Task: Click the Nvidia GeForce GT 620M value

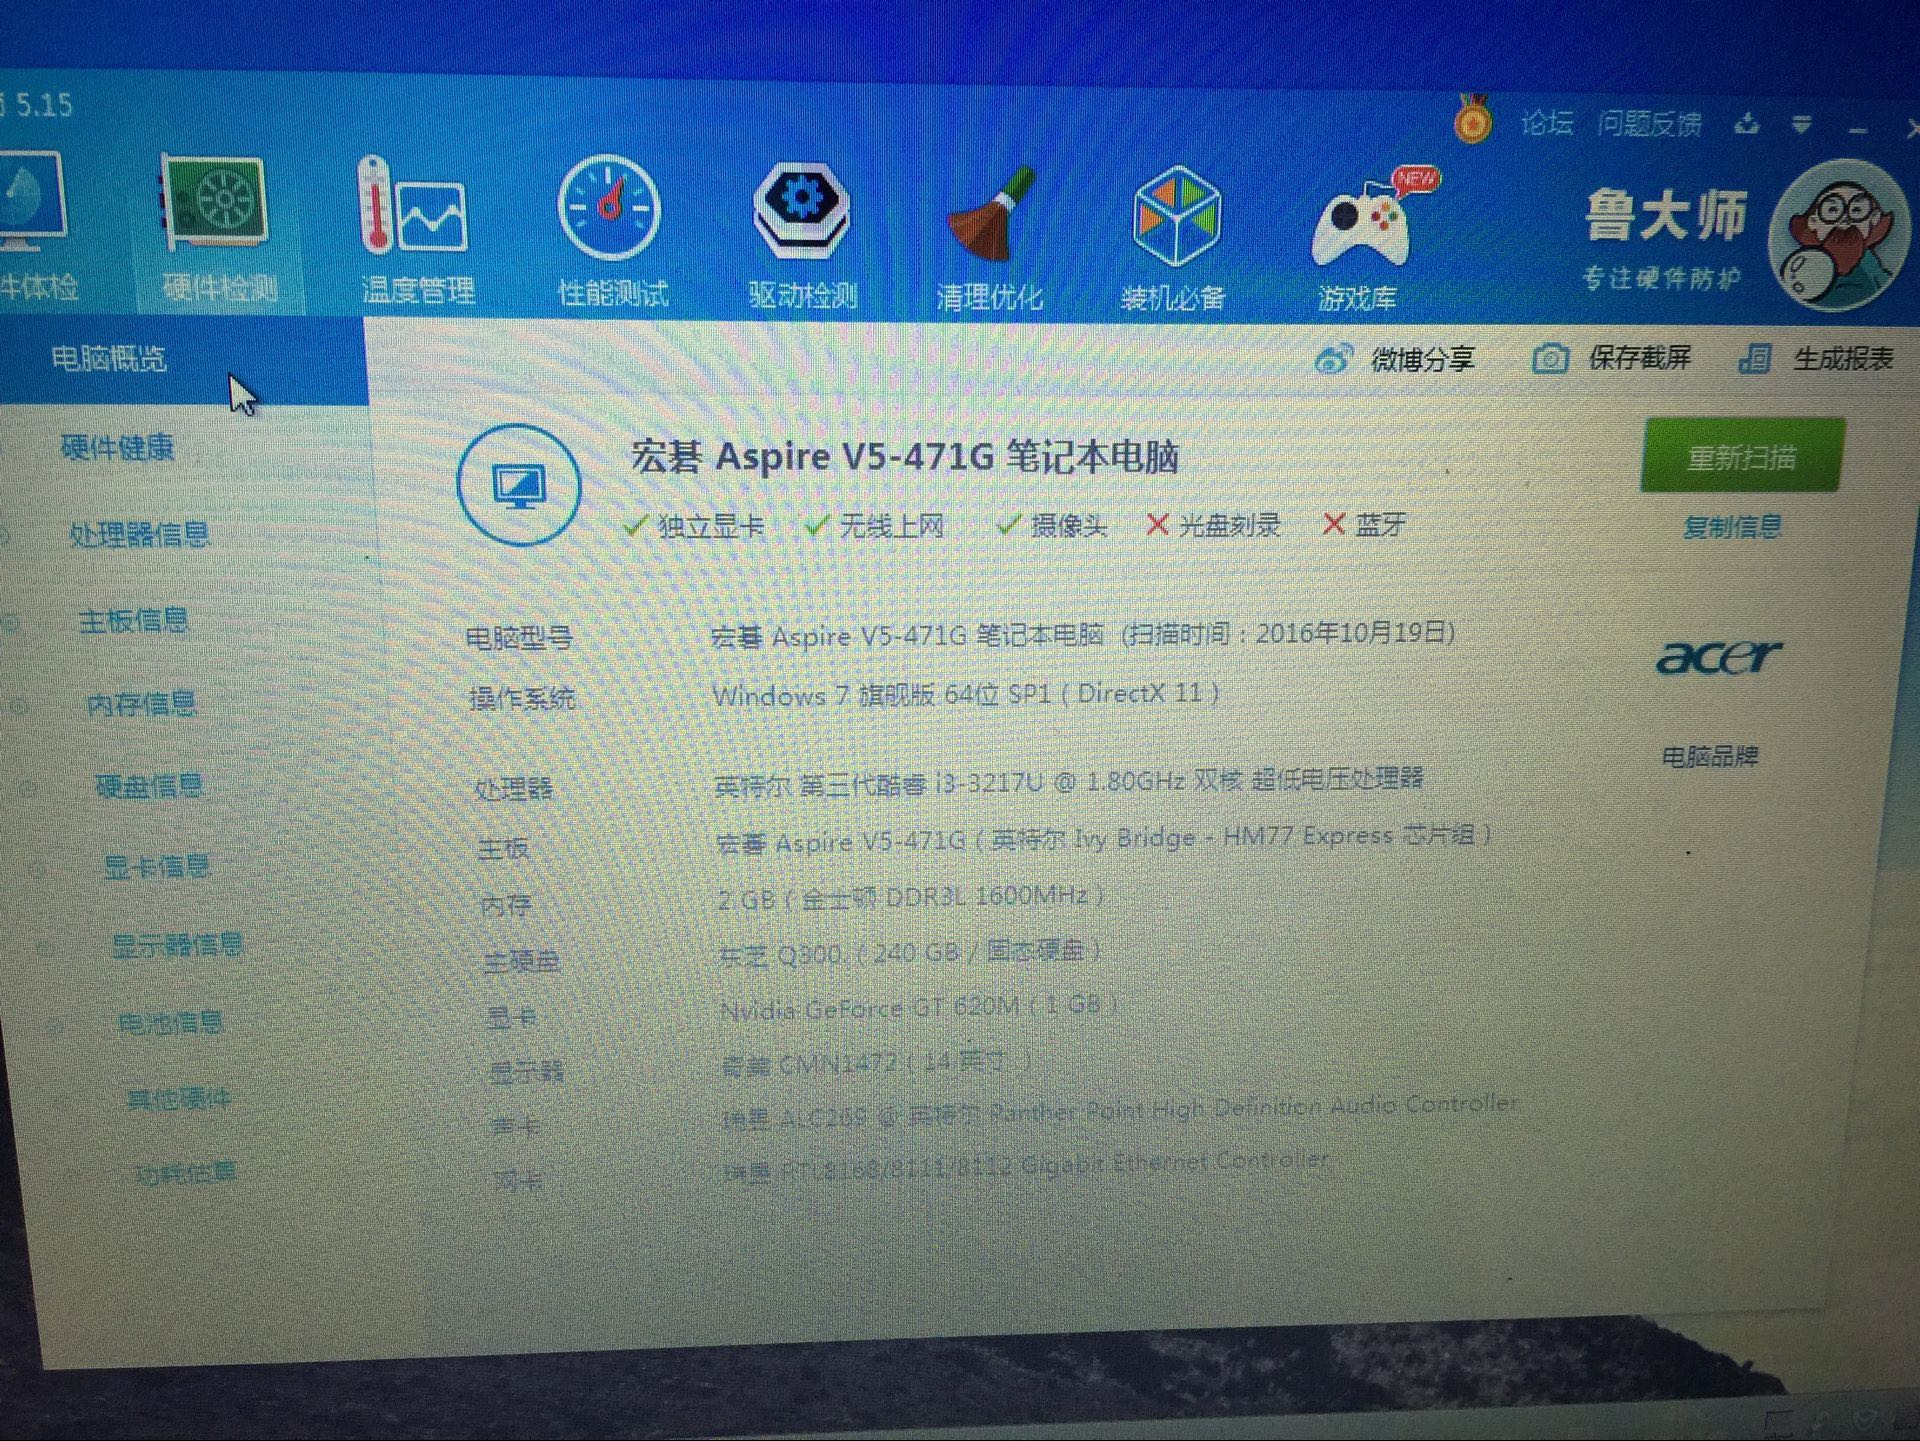Action: click(919, 1008)
